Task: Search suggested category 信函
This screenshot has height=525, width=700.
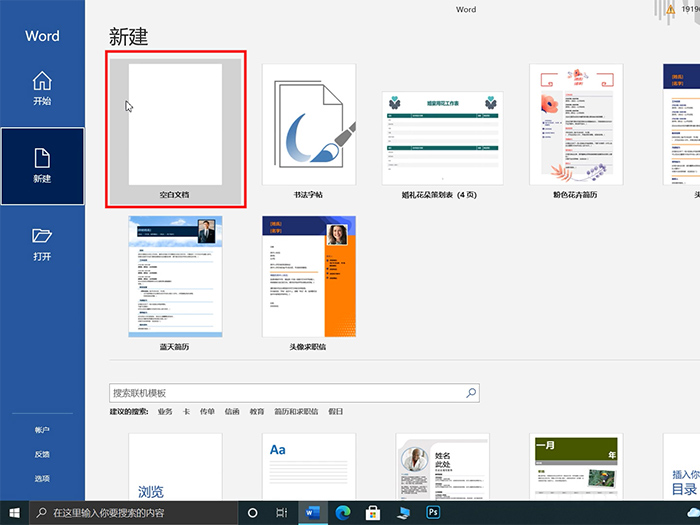Action: tap(232, 412)
